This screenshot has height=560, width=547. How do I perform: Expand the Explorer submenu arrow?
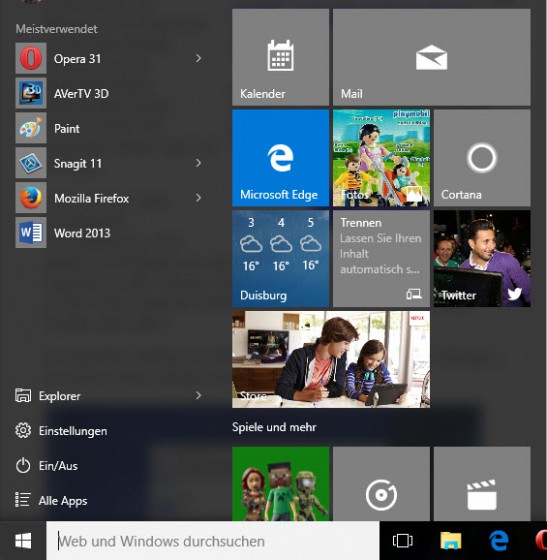[199, 395]
